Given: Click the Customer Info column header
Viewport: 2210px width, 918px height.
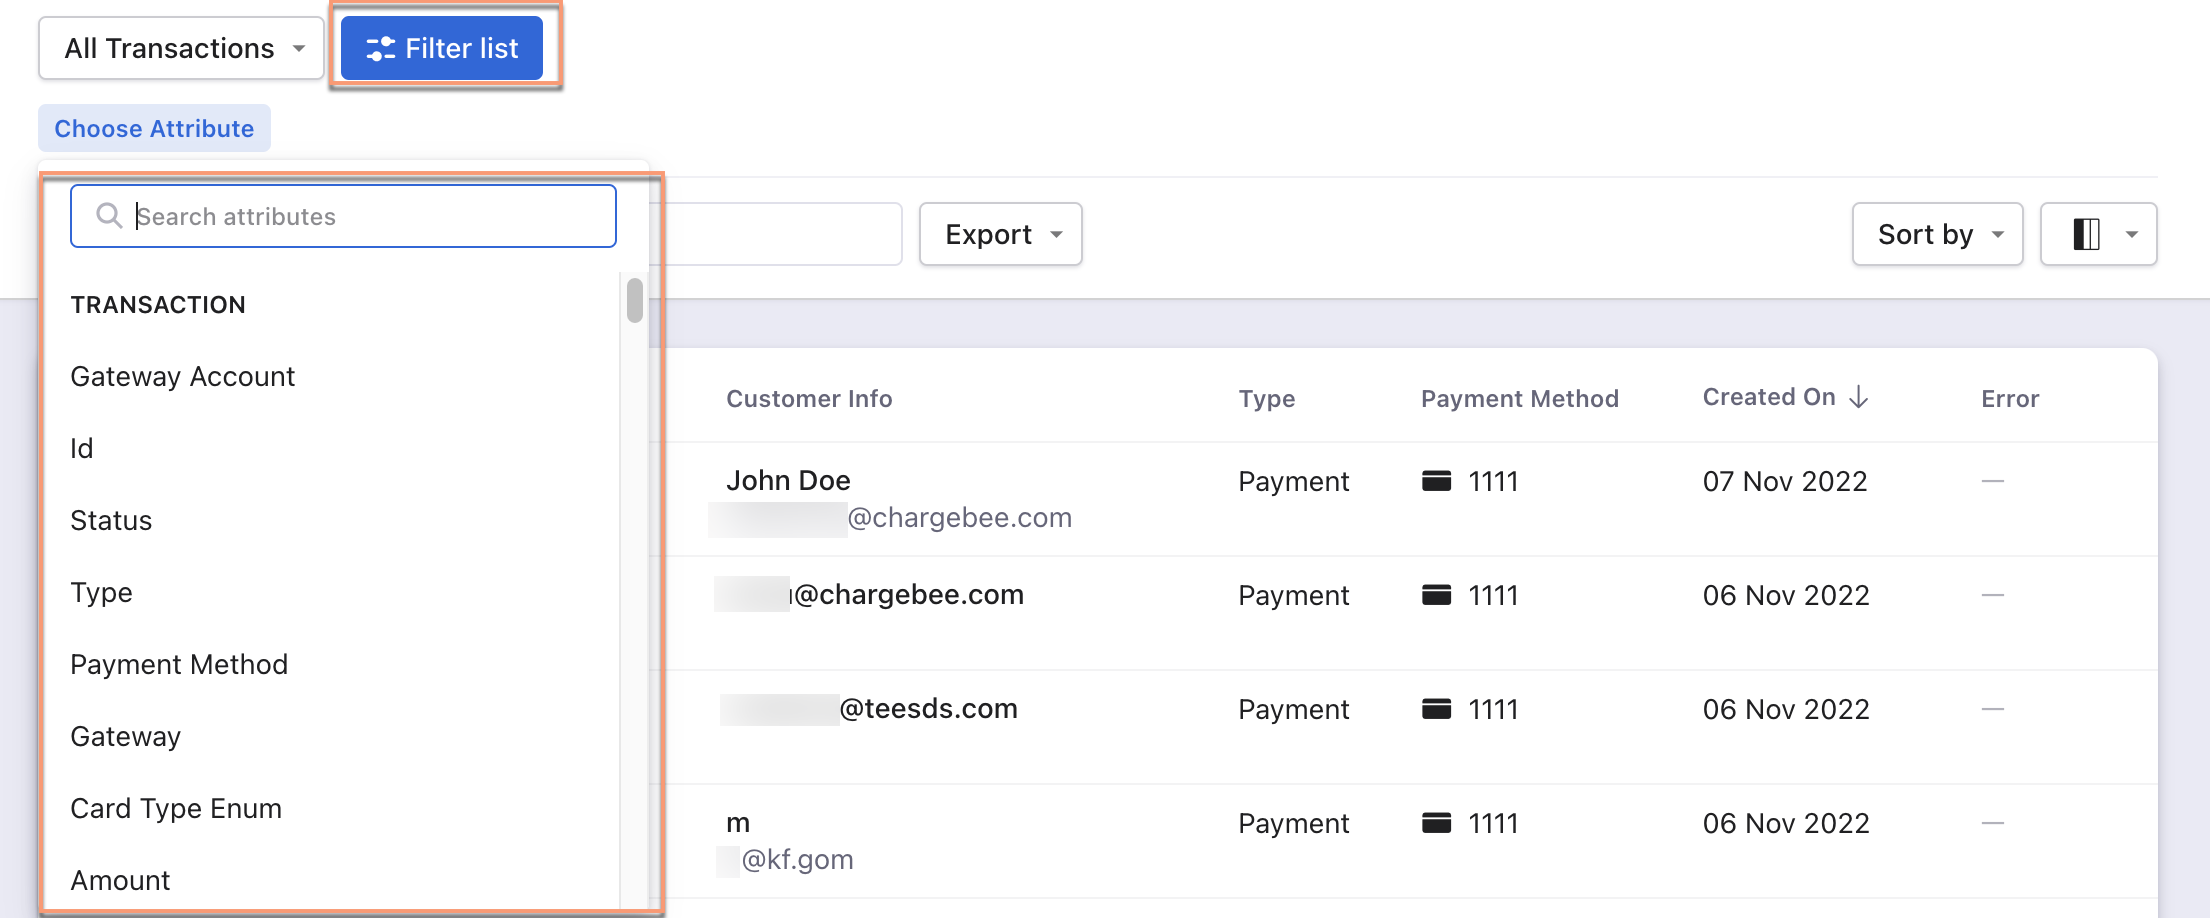Looking at the screenshot, I should pyautogui.click(x=809, y=398).
